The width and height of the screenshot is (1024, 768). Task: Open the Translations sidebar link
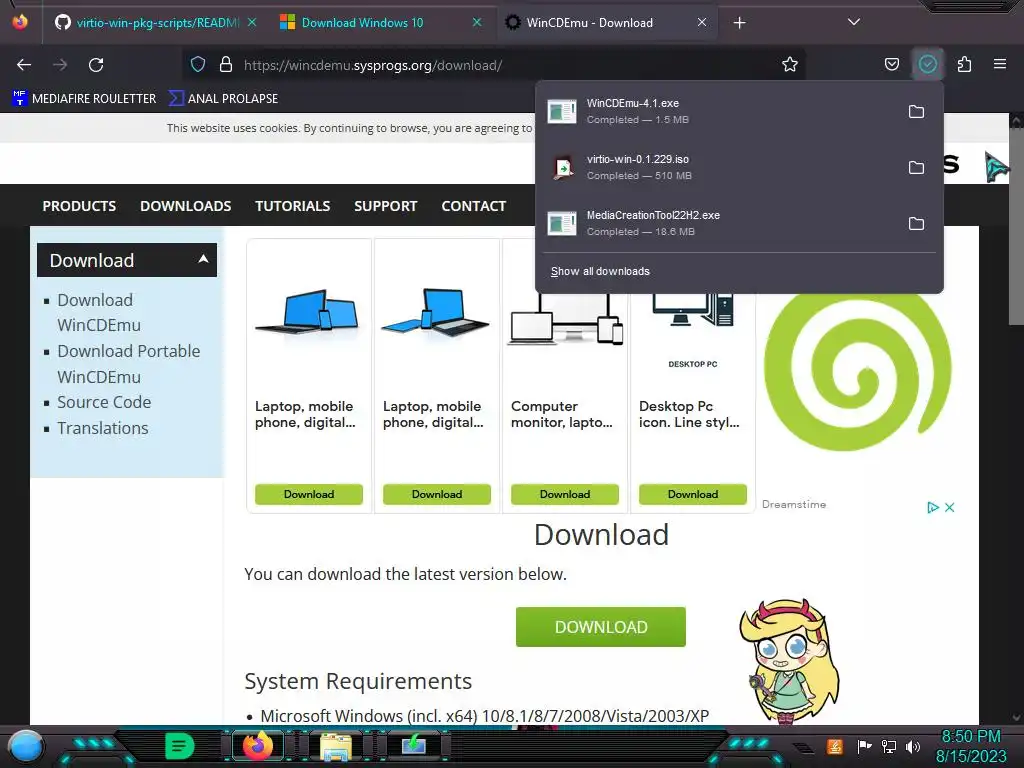103,428
